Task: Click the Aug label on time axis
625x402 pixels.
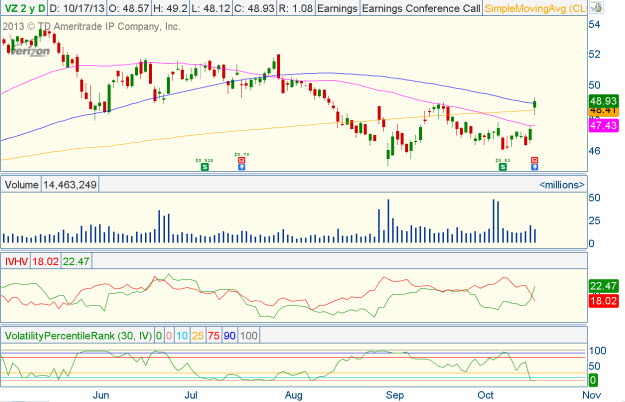Action: click(294, 394)
